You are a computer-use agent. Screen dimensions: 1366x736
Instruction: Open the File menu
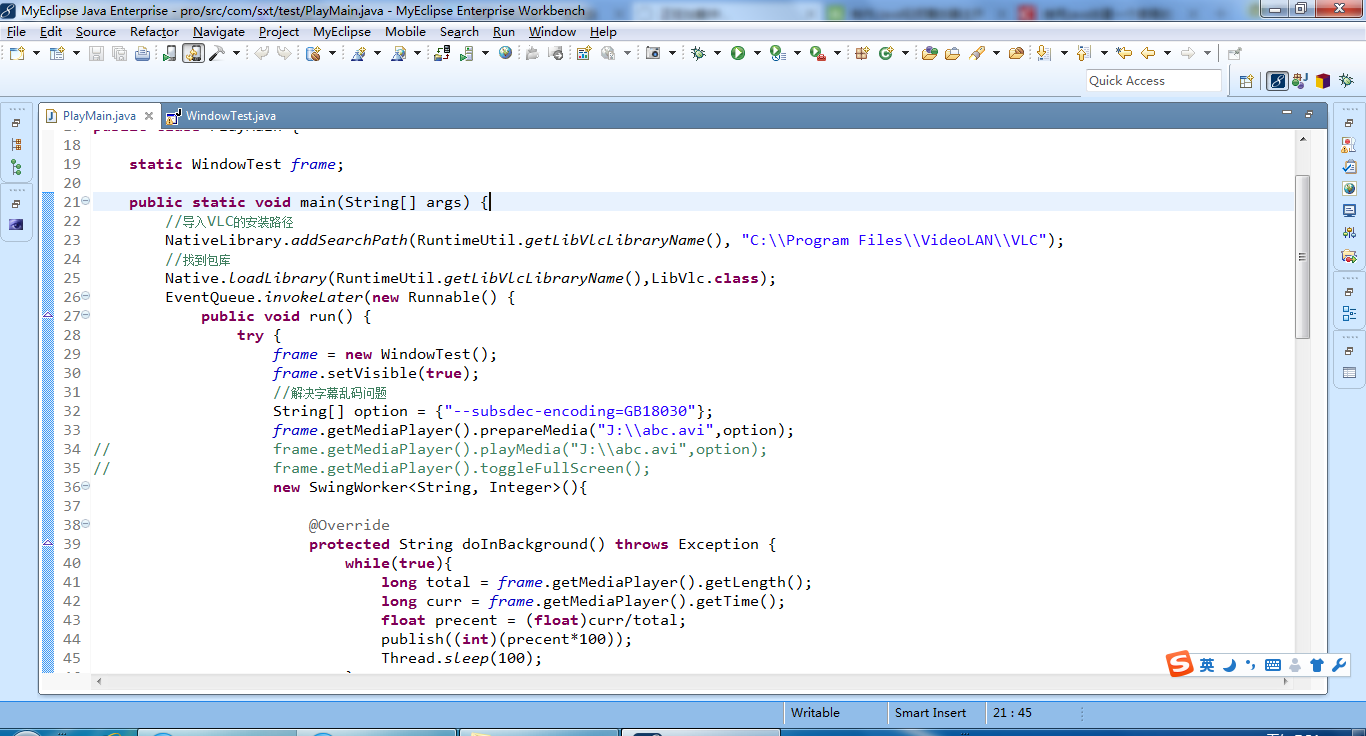point(16,31)
